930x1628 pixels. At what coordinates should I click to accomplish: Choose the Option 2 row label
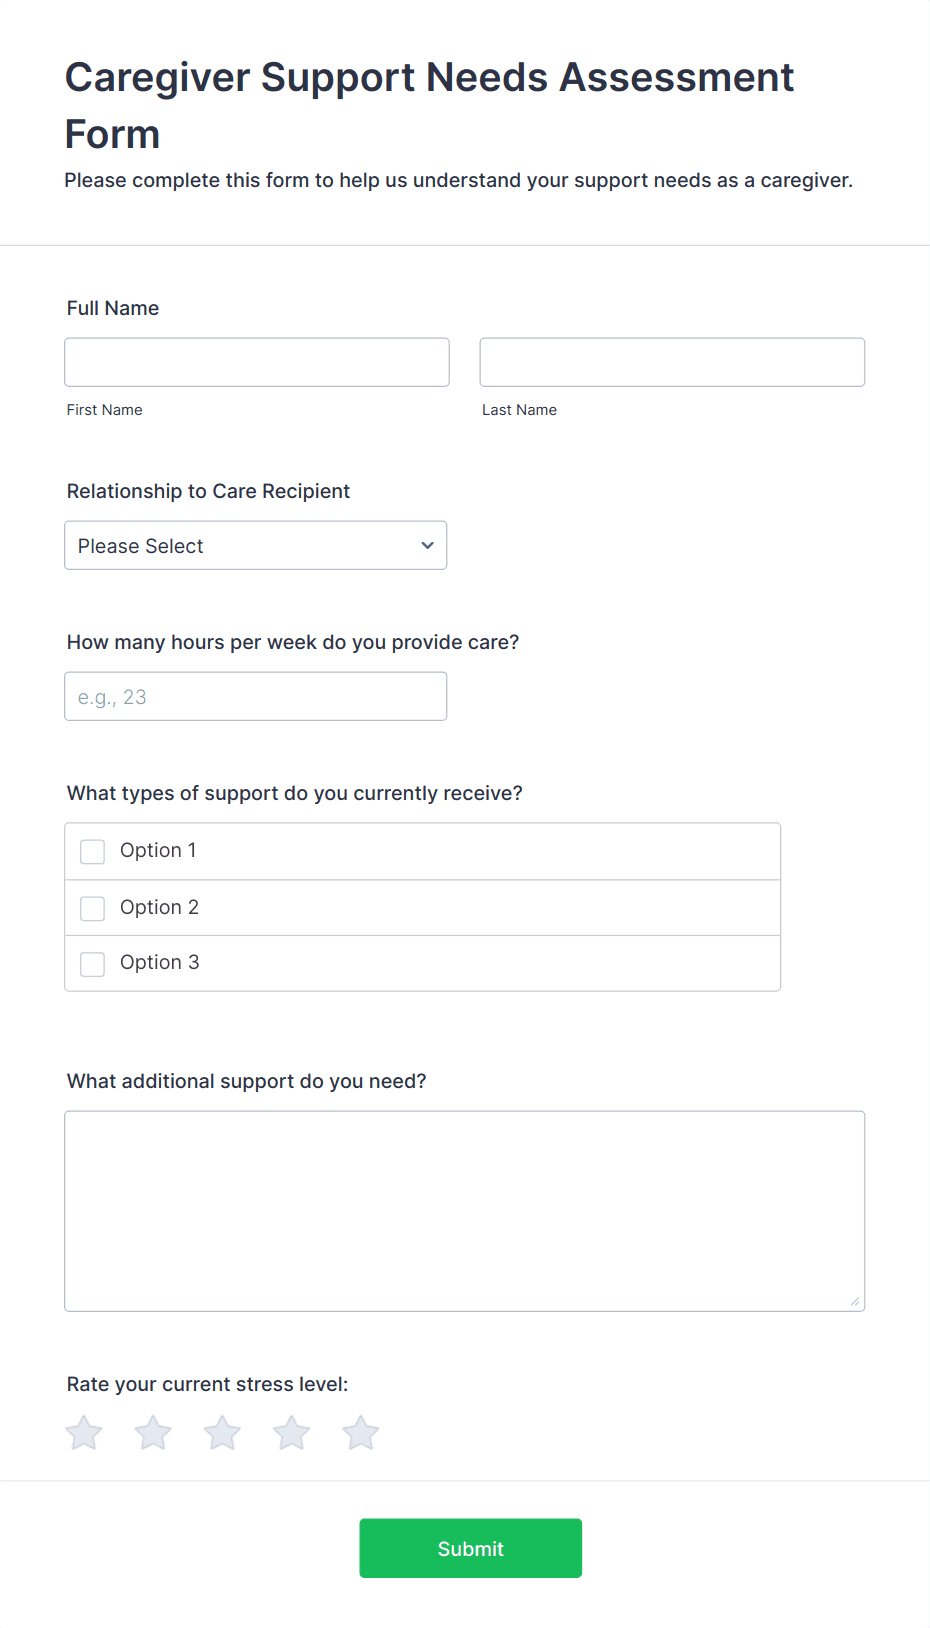point(159,907)
